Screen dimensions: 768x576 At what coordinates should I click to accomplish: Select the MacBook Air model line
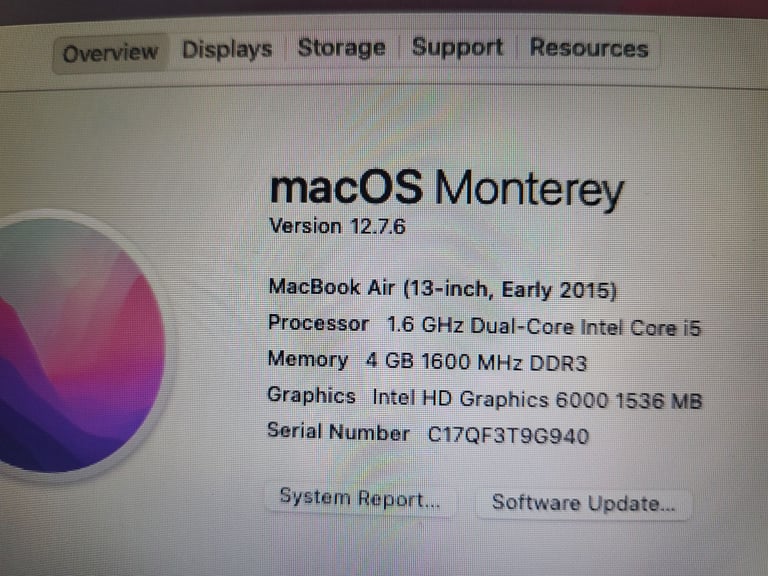click(442, 289)
